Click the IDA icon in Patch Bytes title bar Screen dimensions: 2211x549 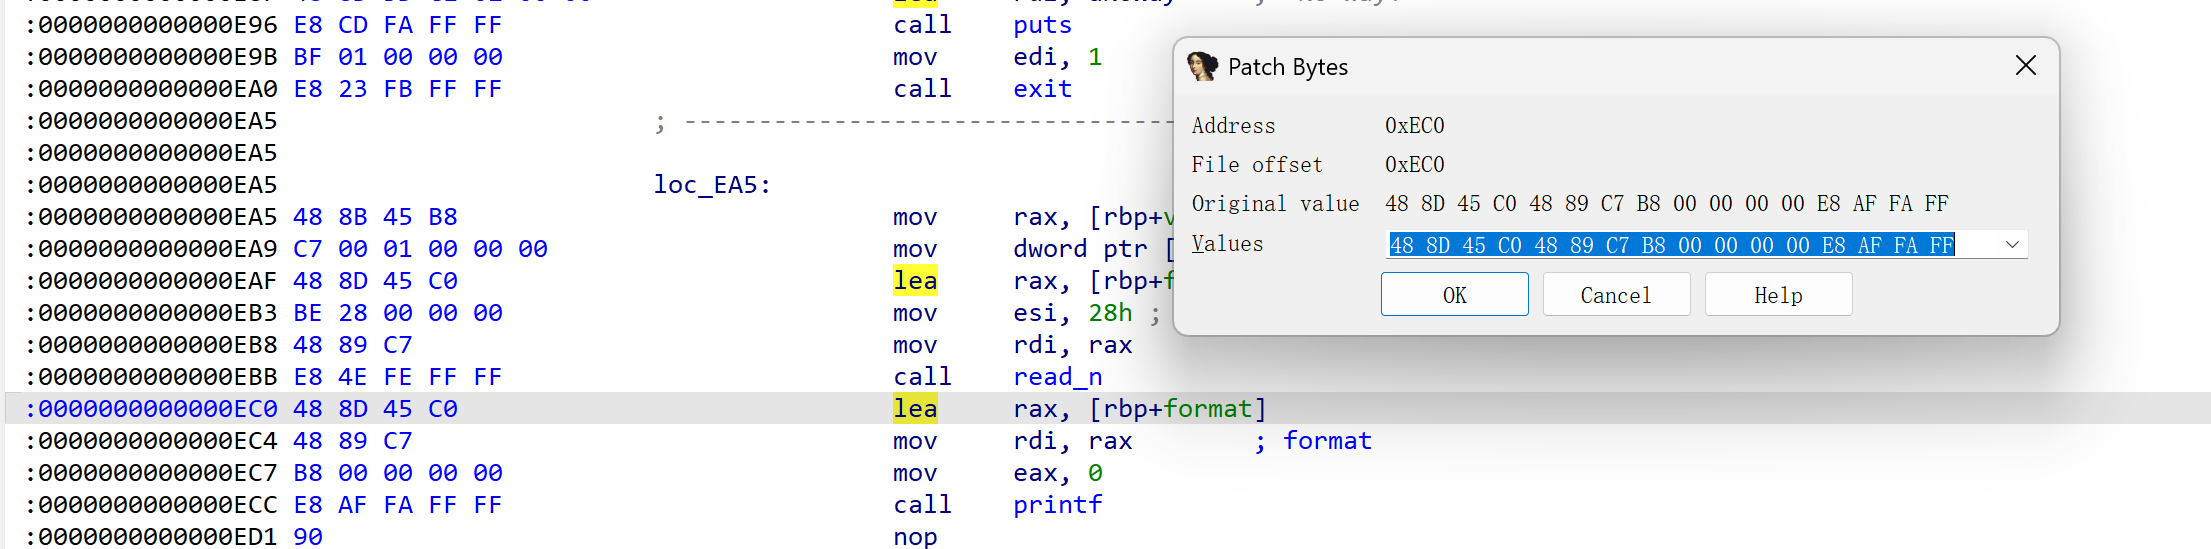[x=1202, y=67]
